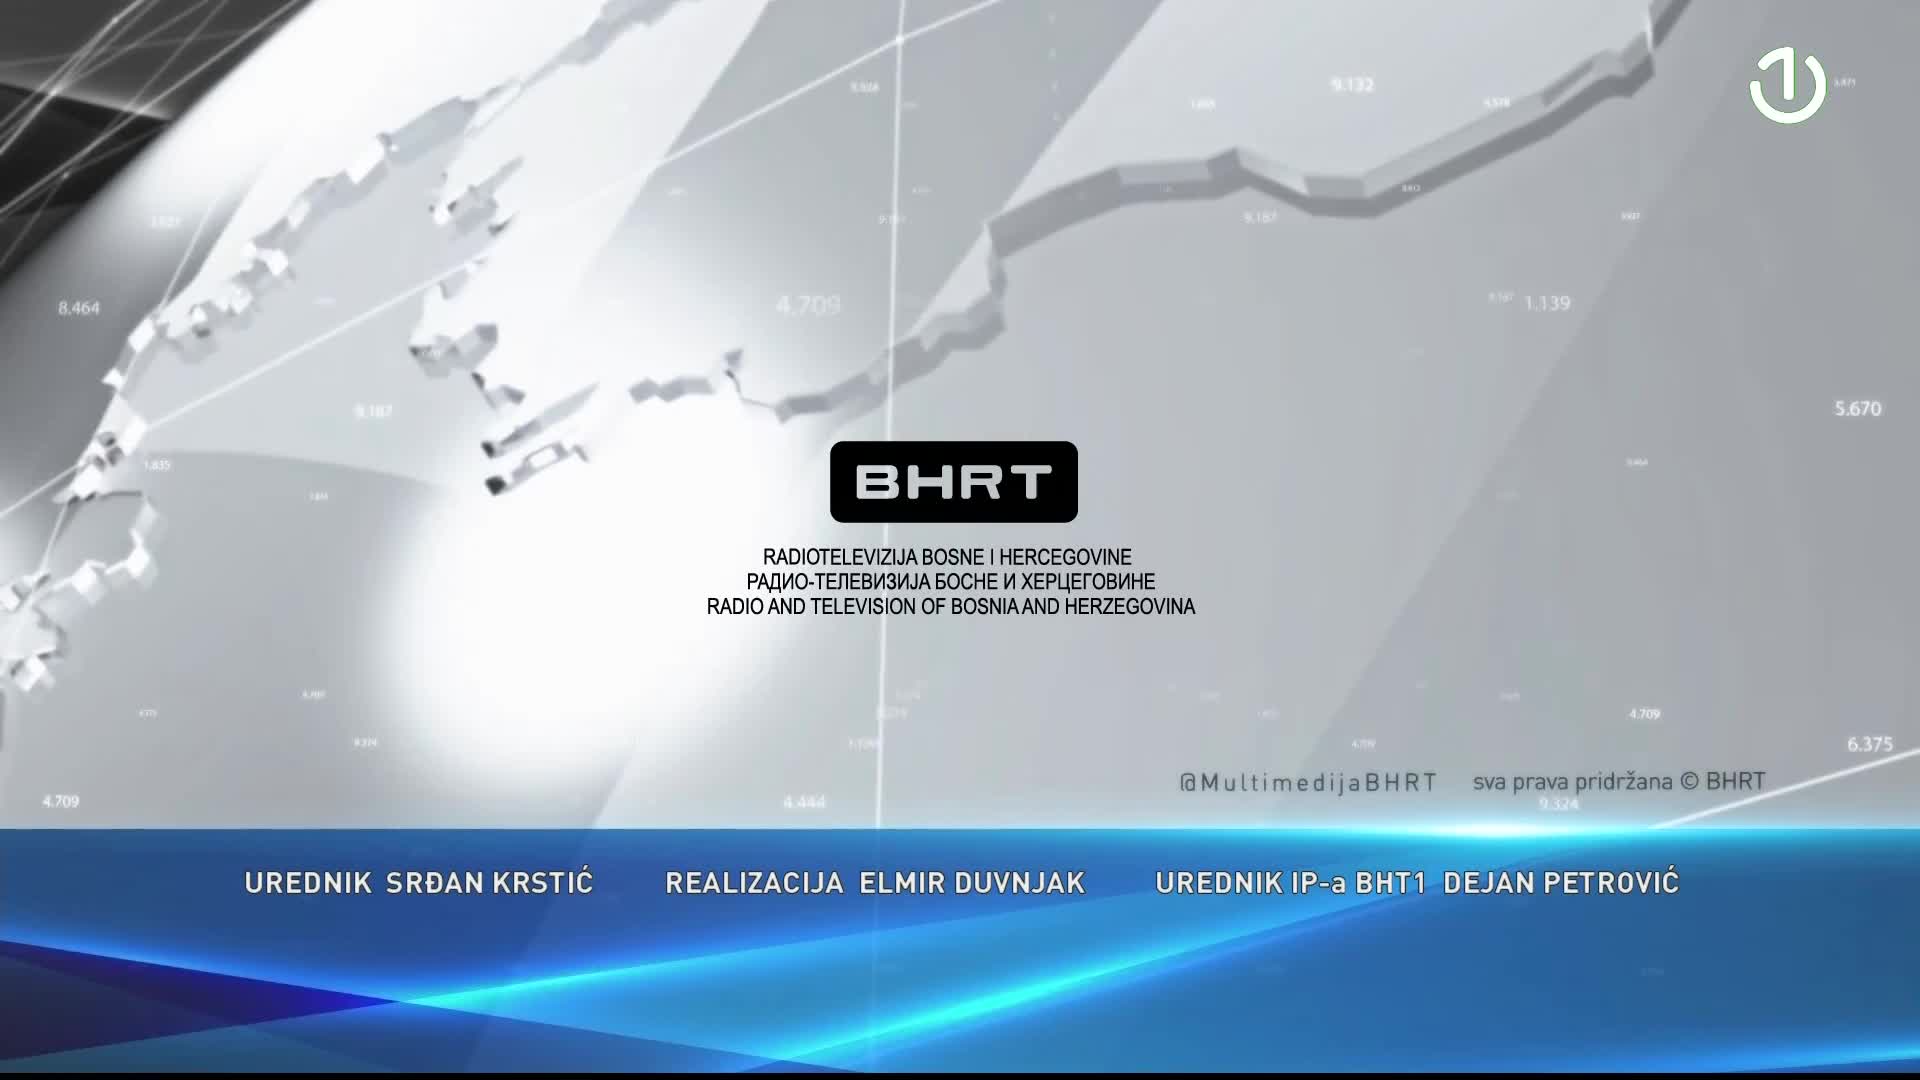Click the credit 'UREDNIK SRĐAN KRSTIĆ'
Image resolution: width=1920 pixels, height=1080 pixels.
(x=419, y=882)
